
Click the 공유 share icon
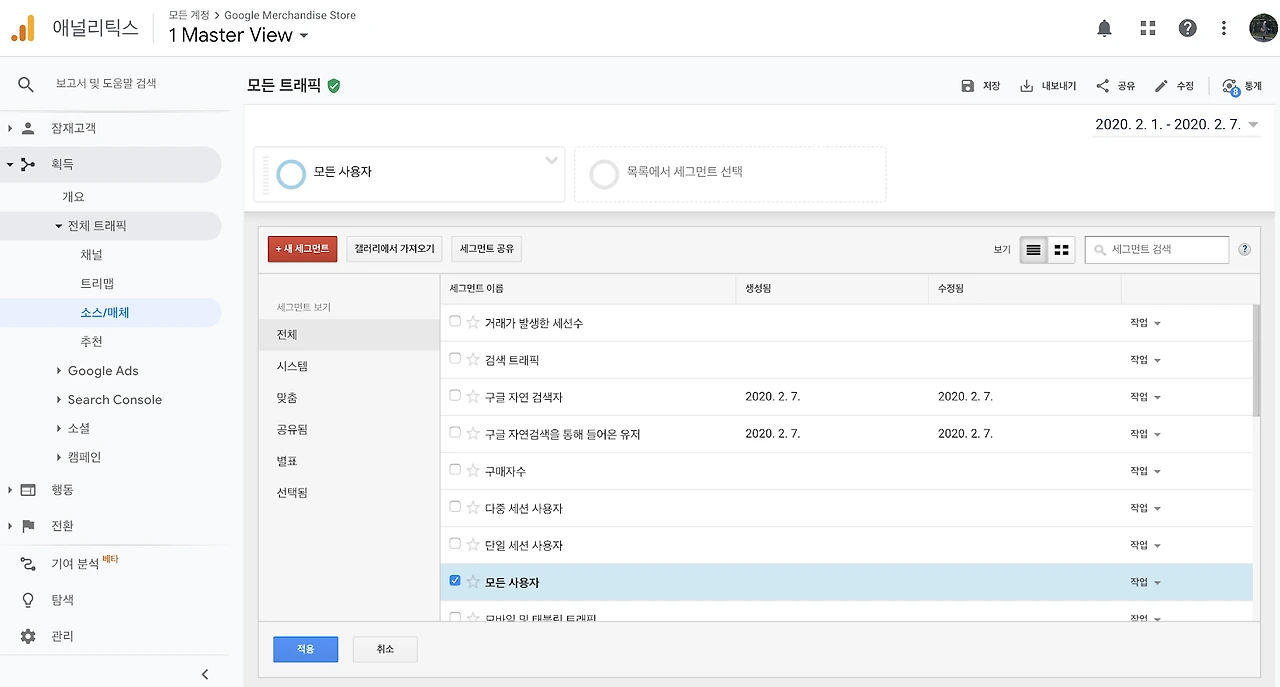coord(1102,86)
